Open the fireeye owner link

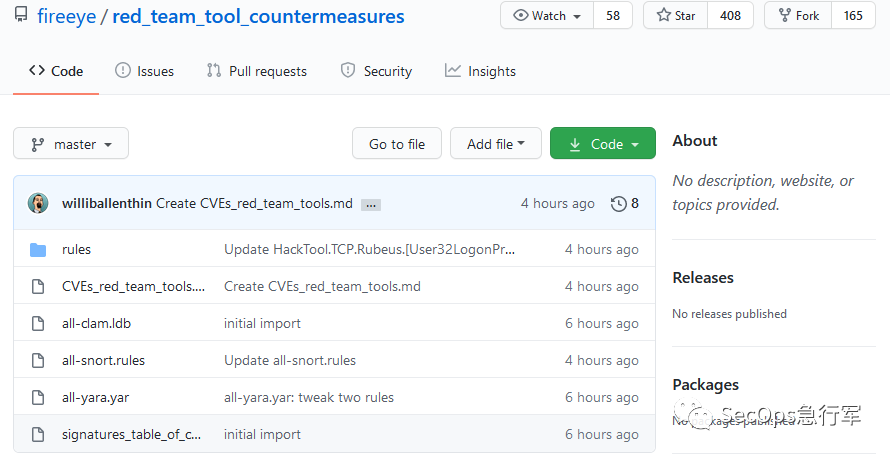tap(65, 16)
